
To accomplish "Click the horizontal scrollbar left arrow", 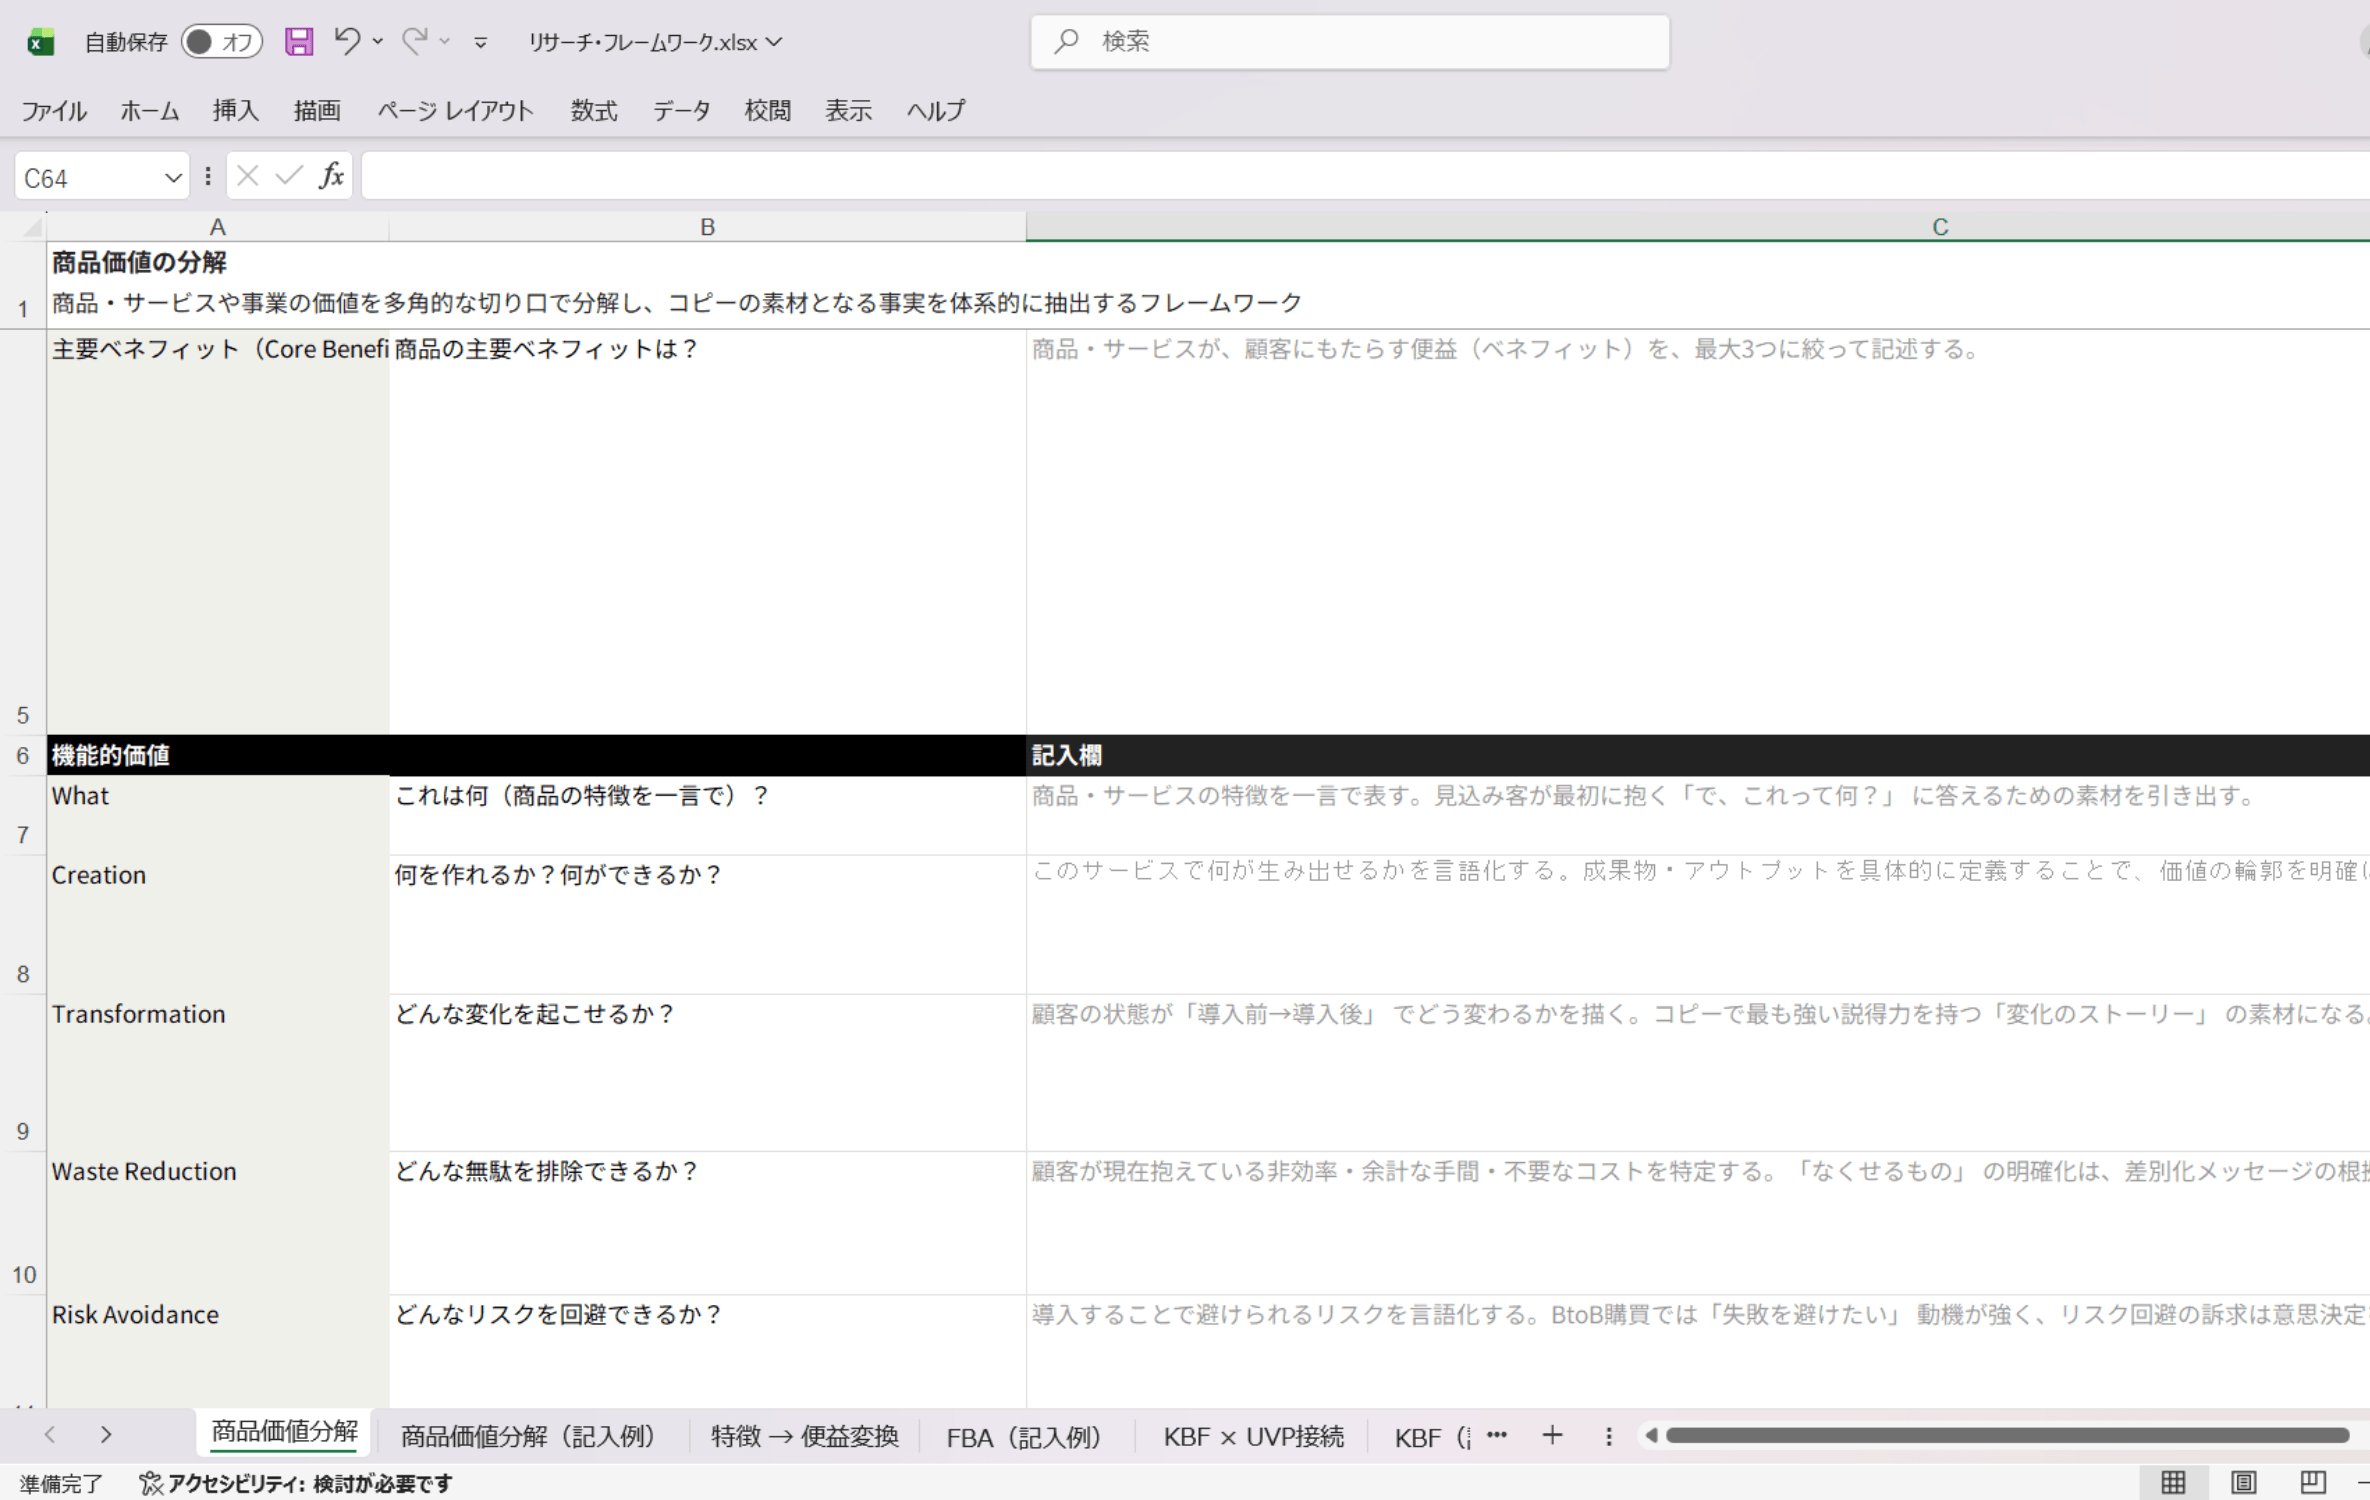I will point(1651,1436).
